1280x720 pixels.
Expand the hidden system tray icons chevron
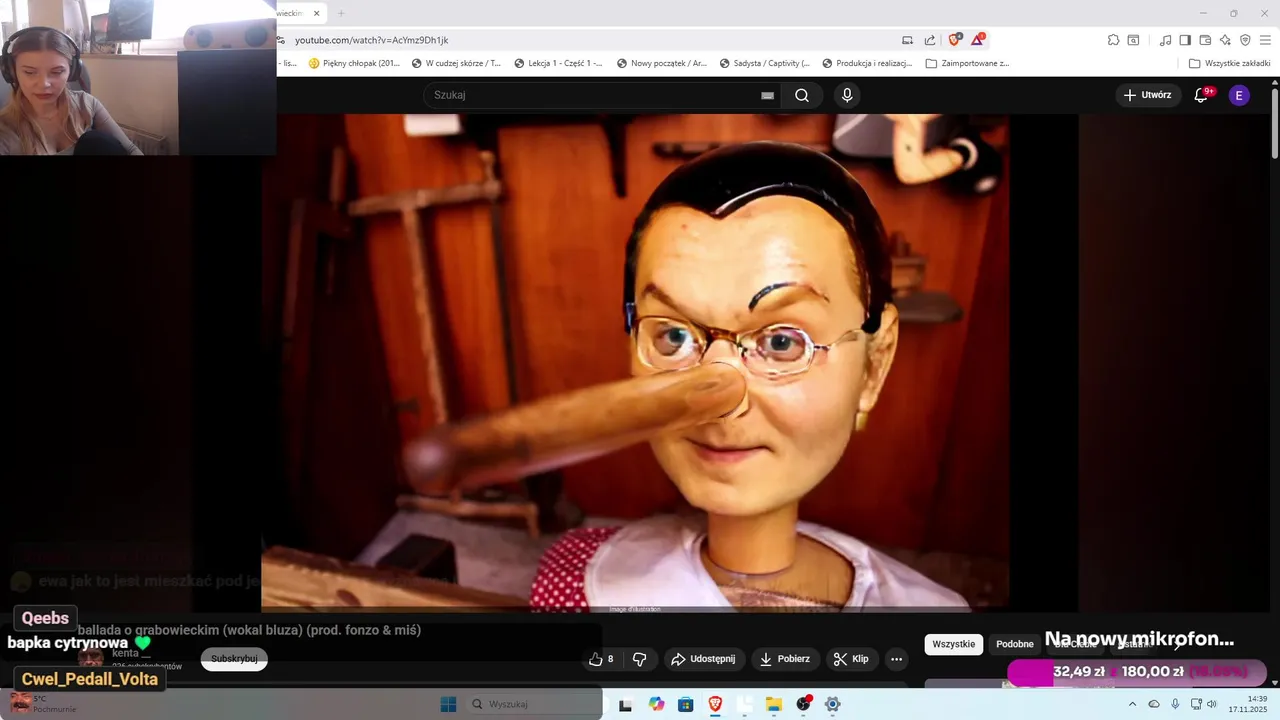[x=1132, y=704]
